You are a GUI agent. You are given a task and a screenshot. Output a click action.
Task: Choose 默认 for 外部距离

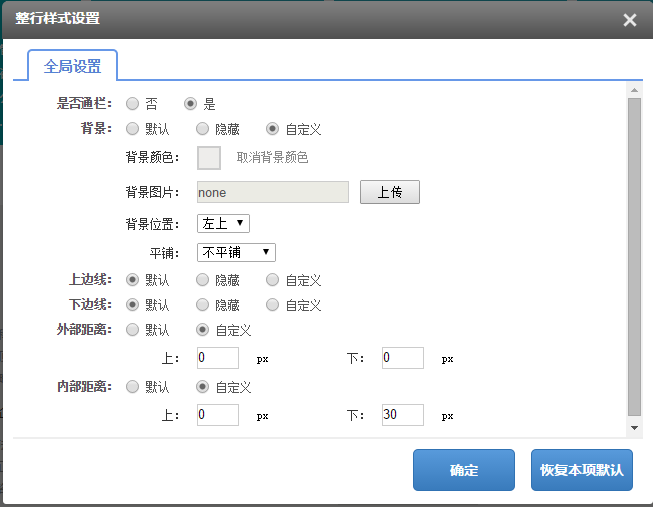(x=132, y=330)
